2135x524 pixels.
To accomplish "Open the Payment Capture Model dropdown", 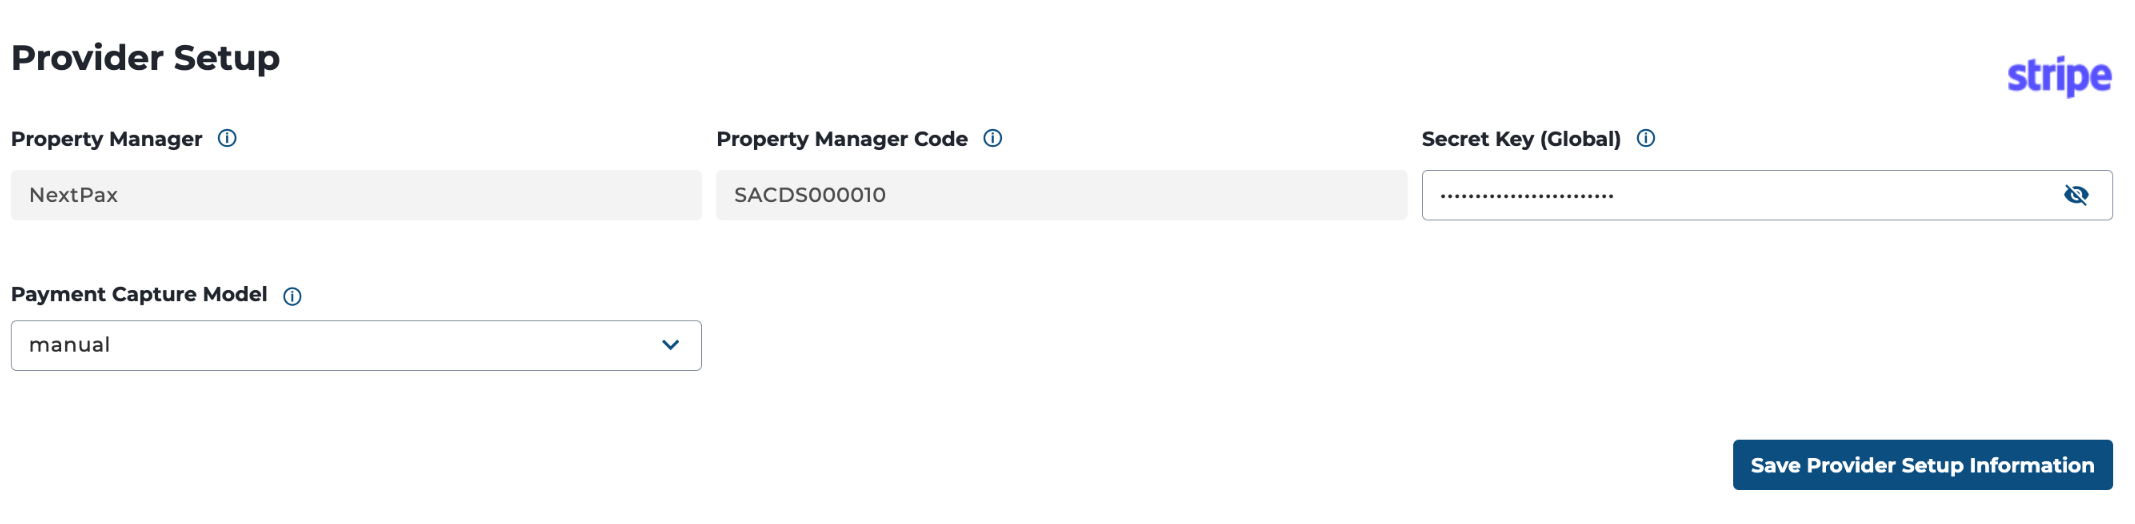I will [356, 345].
